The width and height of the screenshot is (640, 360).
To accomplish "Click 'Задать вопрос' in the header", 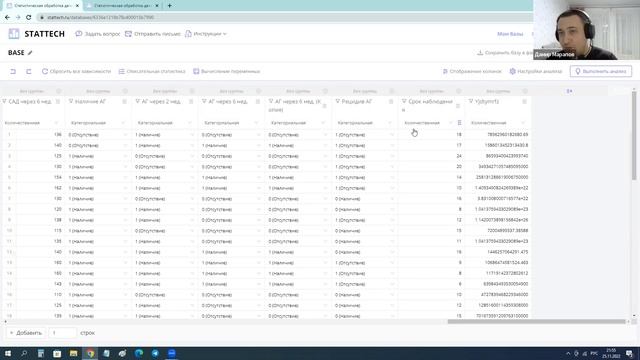I will coord(98,34).
